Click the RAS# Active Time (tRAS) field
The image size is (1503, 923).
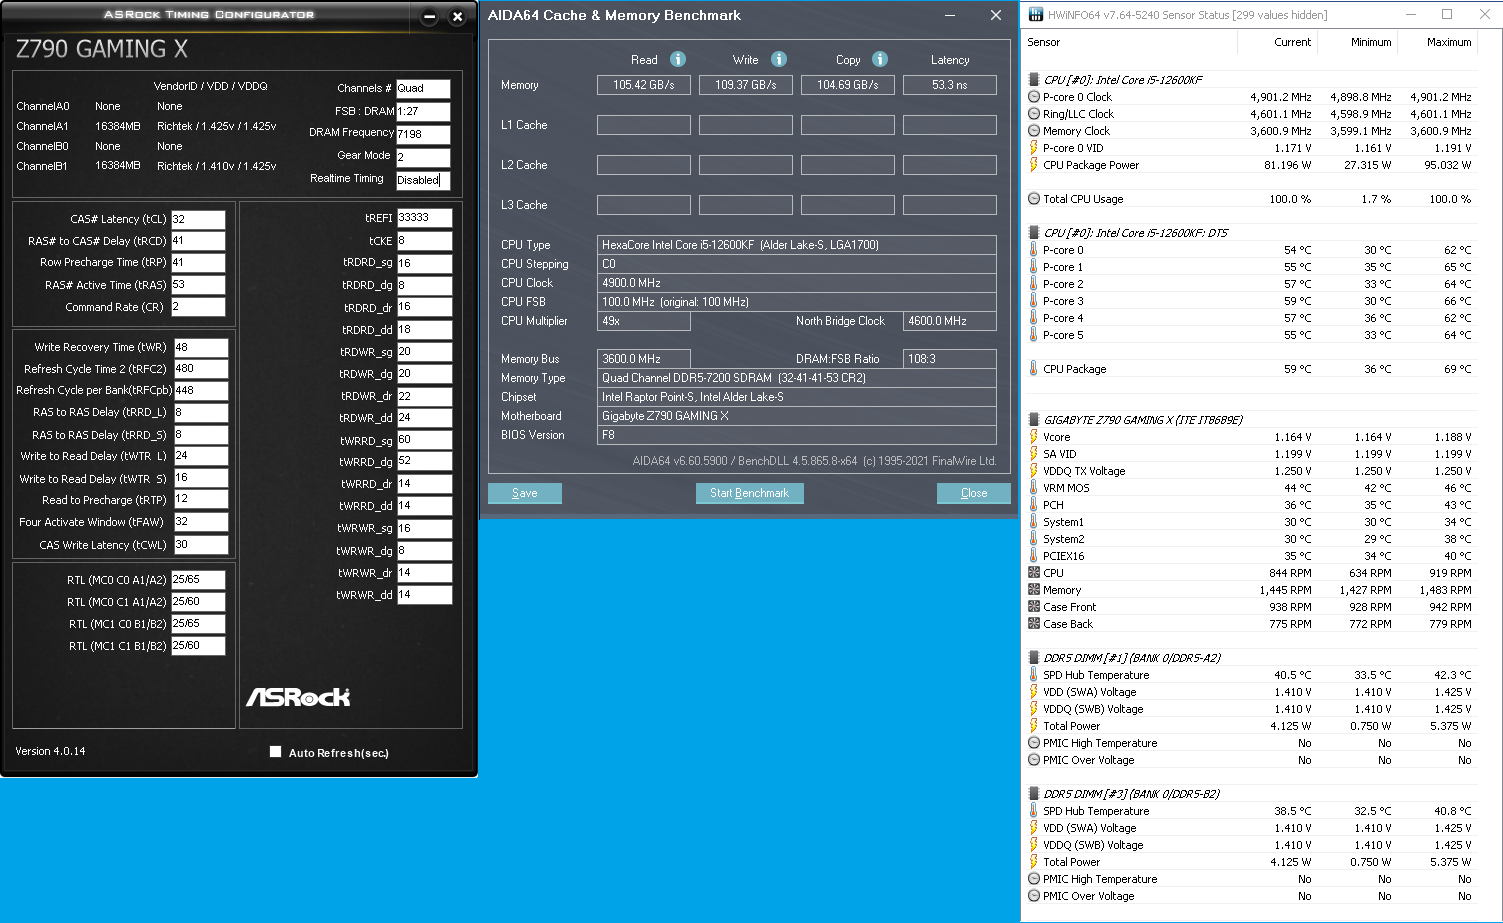click(198, 285)
